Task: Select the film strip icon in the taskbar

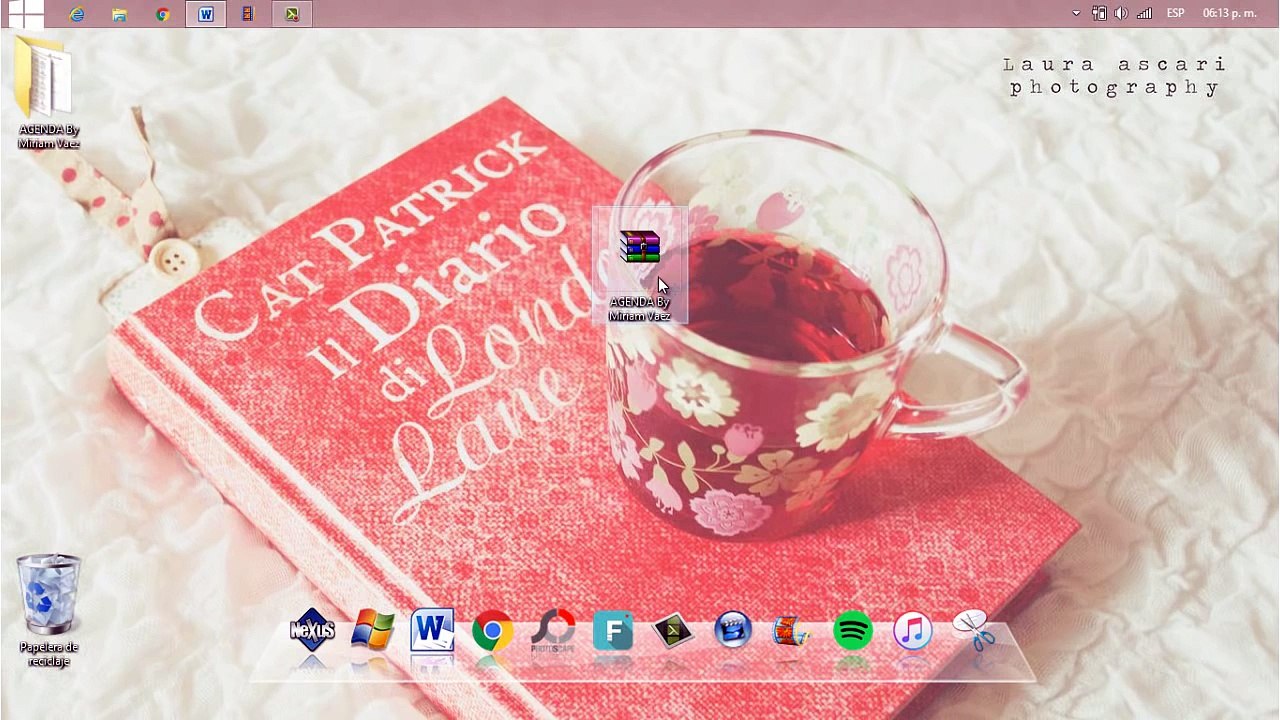Action: [248, 14]
